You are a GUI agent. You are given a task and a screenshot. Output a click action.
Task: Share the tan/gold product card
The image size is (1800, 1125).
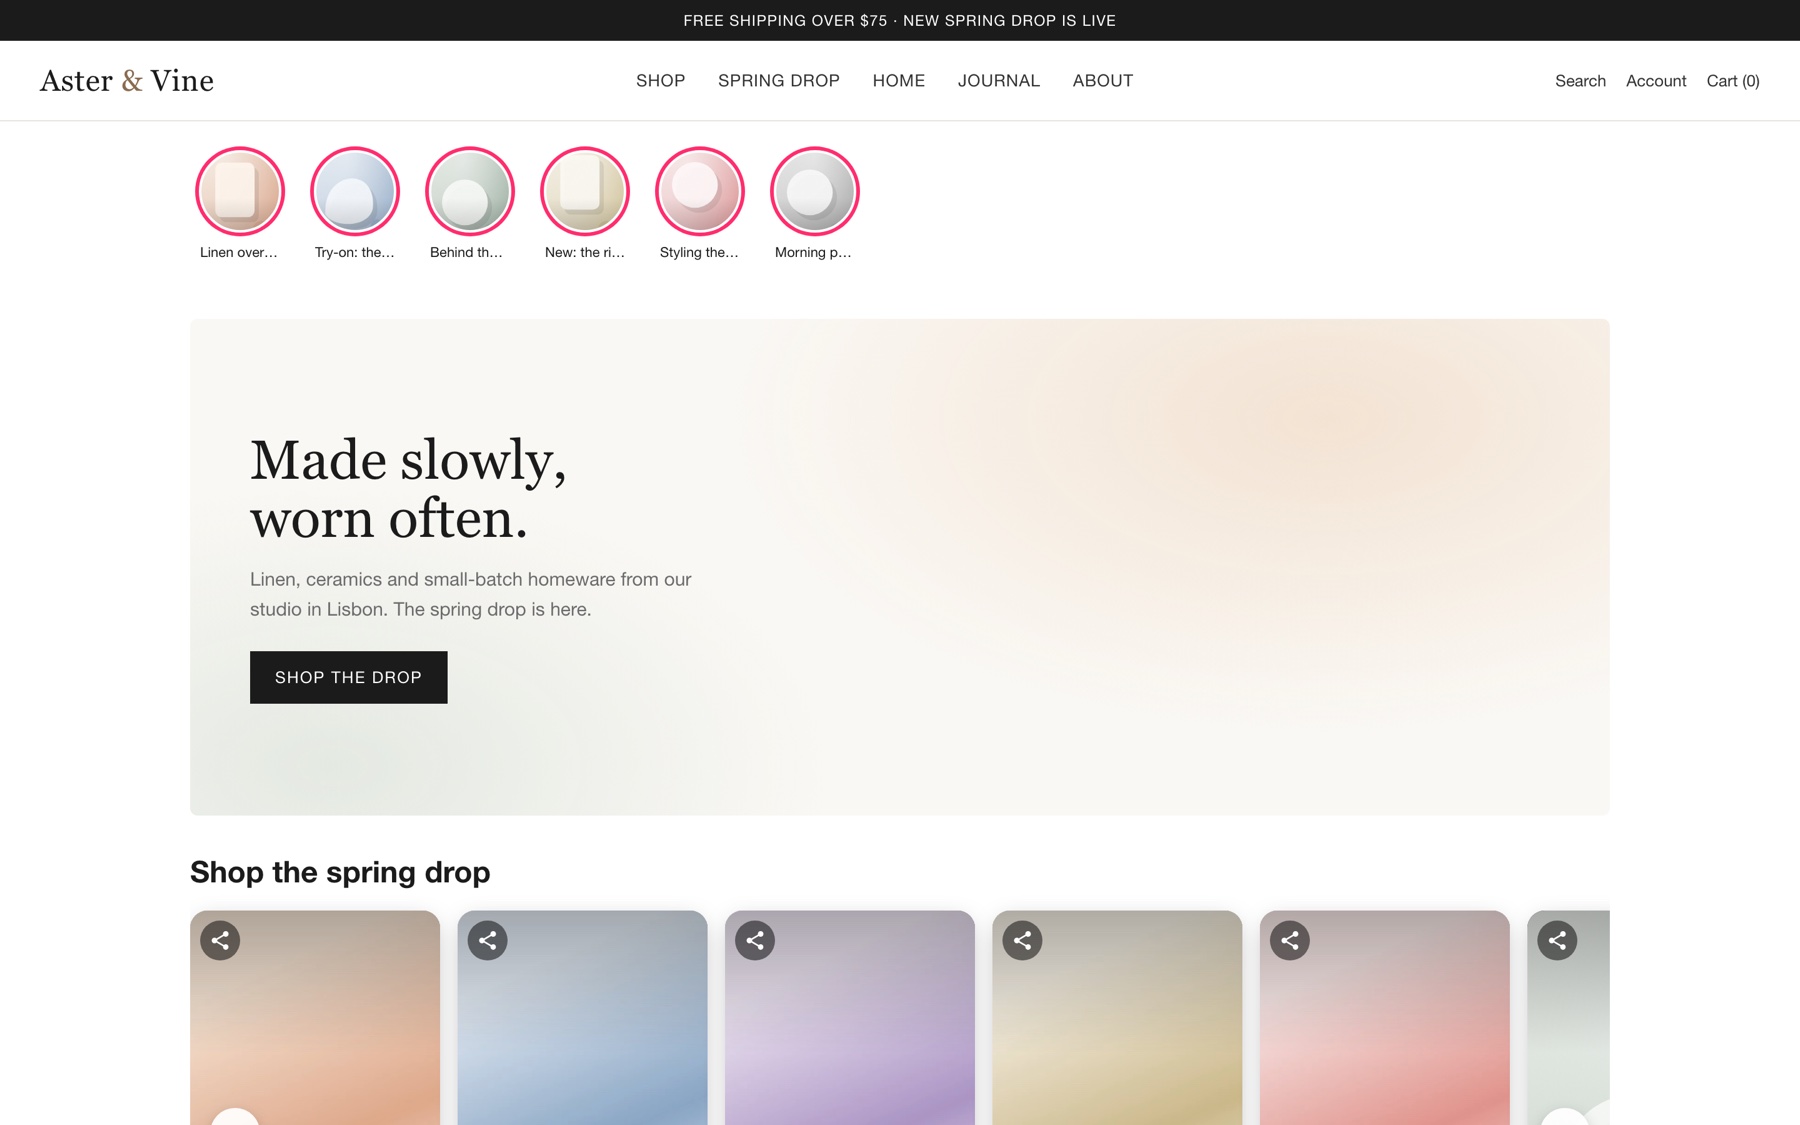click(1022, 940)
